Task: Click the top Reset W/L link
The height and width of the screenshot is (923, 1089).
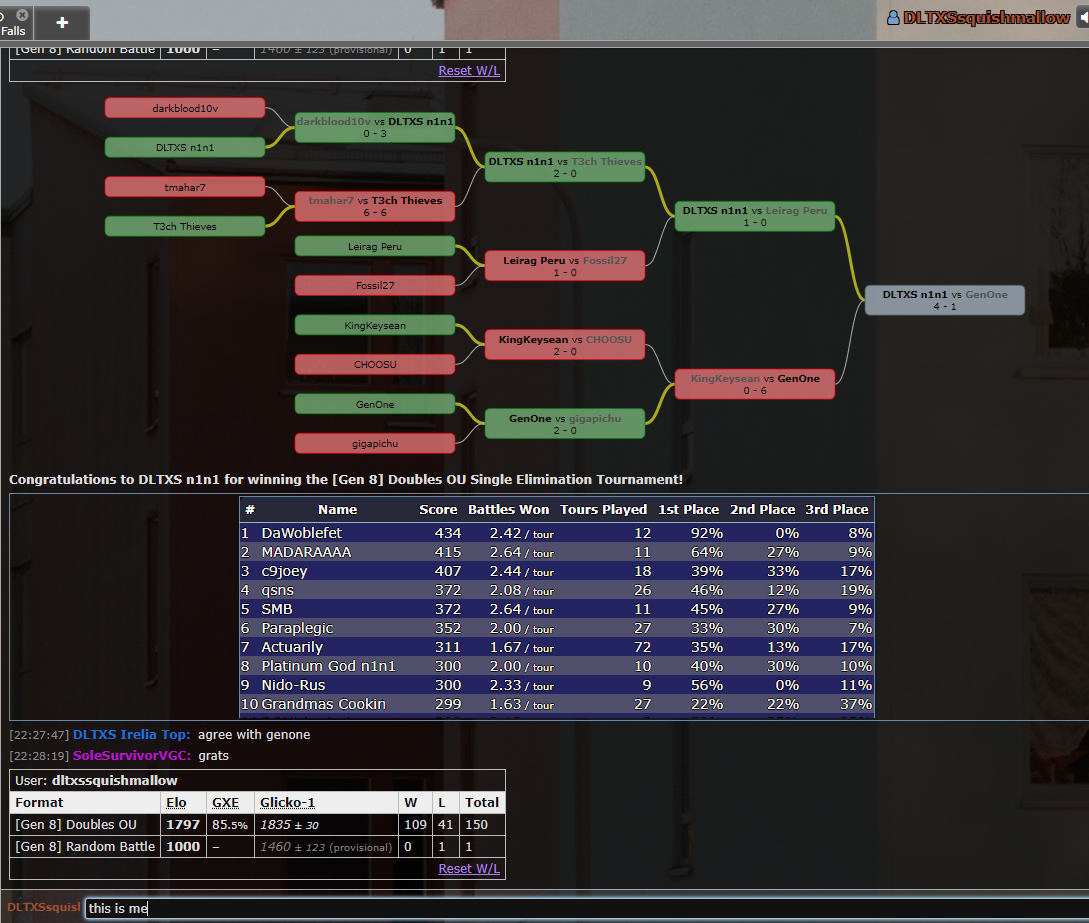Action: click(x=469, y=71)
